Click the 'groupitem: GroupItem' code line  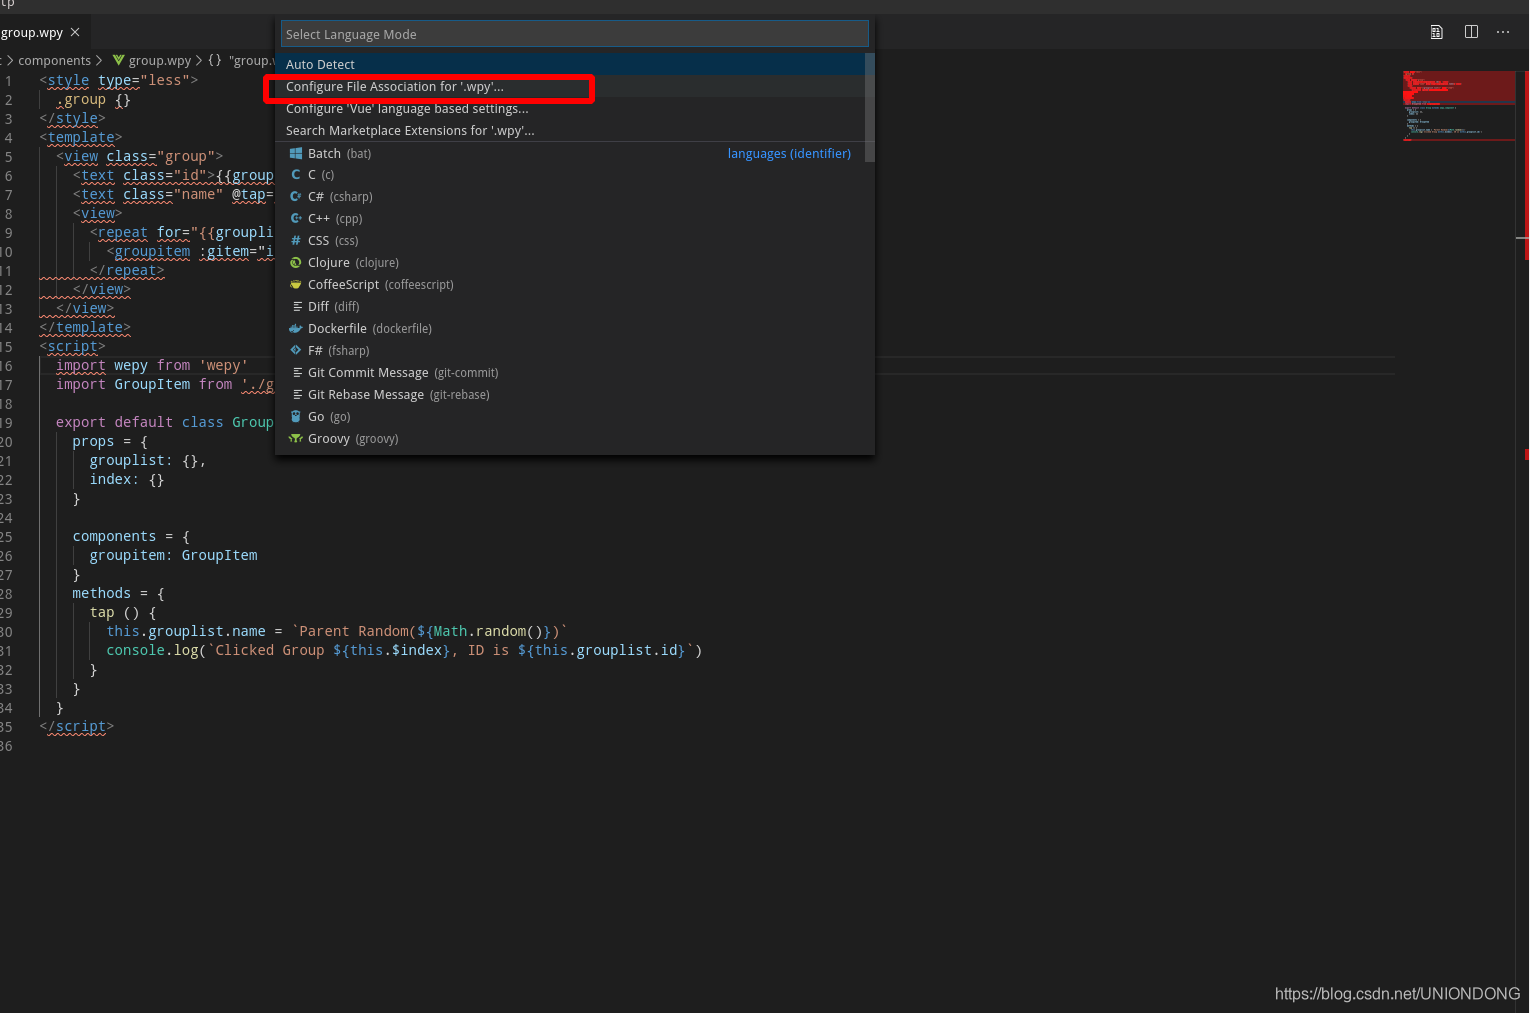(173, 555)
